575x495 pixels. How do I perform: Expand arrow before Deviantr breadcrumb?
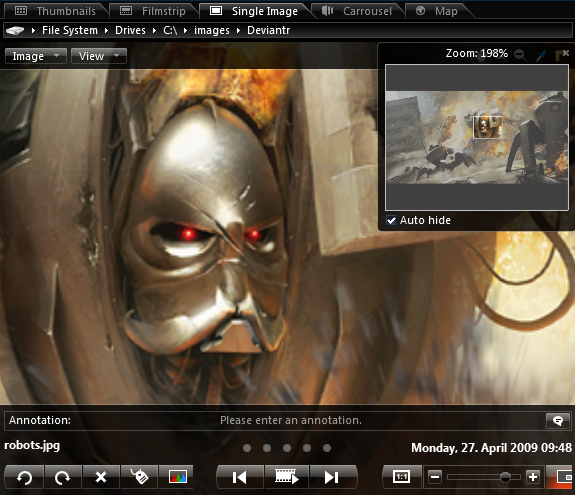pos(238,30)
